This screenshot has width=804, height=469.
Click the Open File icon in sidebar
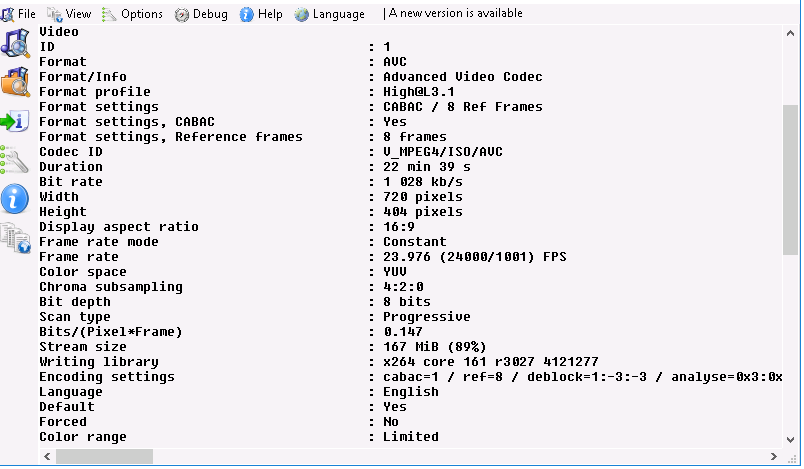click(x=15, y=43)
